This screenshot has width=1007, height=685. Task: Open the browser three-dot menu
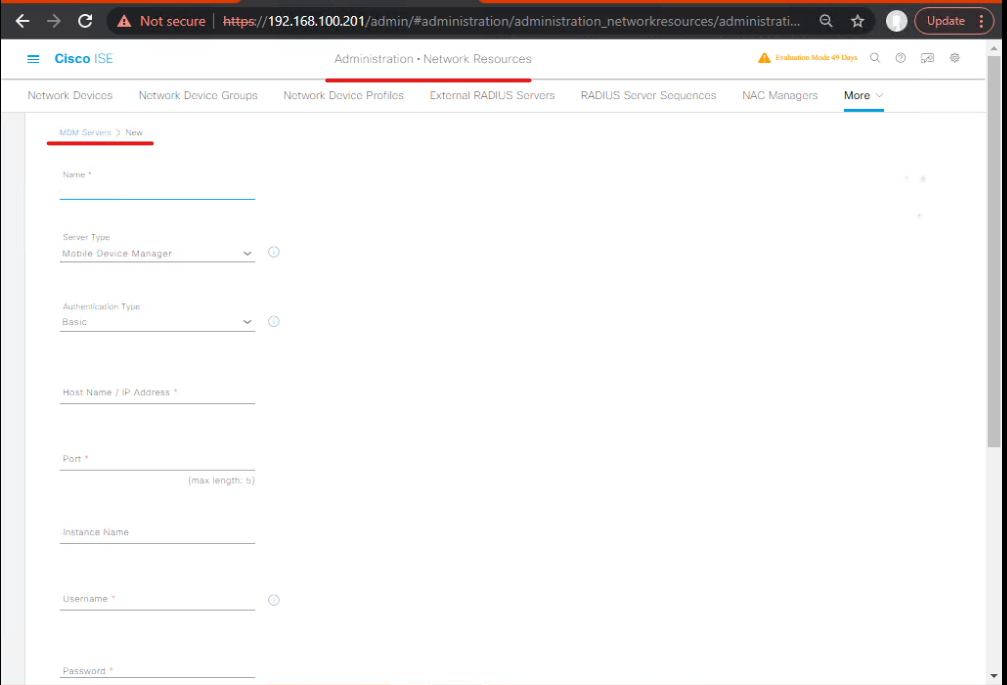(x=981, y=21)
